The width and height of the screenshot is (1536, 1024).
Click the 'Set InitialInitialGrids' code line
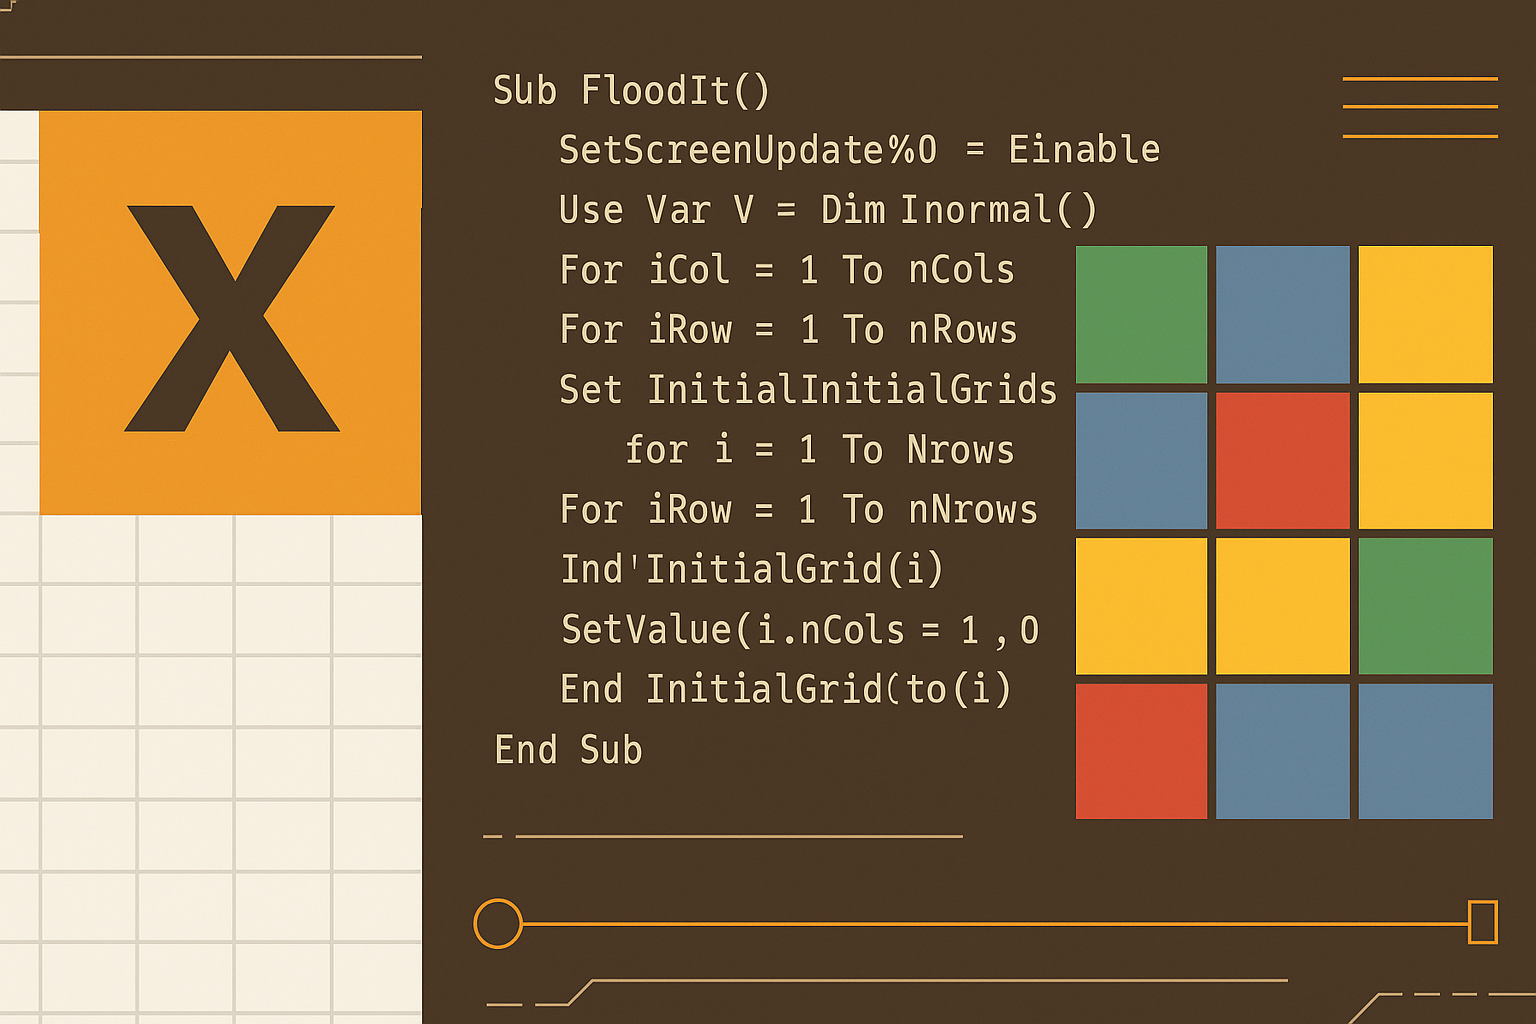[x=807, y=390]
